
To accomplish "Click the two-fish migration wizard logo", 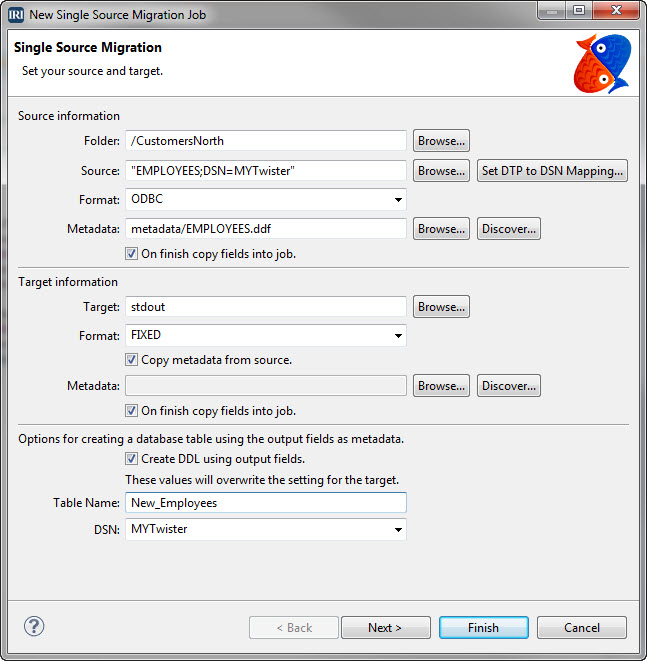I will (x=603, y=63).
